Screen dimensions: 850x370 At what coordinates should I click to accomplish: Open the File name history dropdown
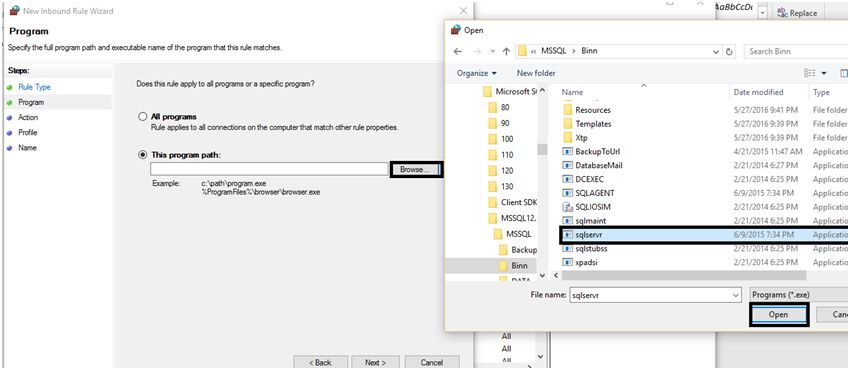click(735, 295)
